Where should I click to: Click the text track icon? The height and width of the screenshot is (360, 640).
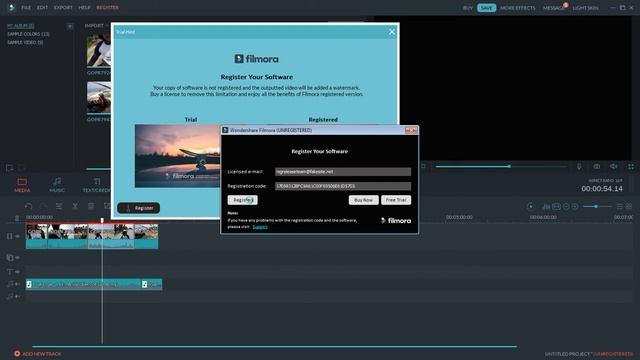[x=9, y=271]
